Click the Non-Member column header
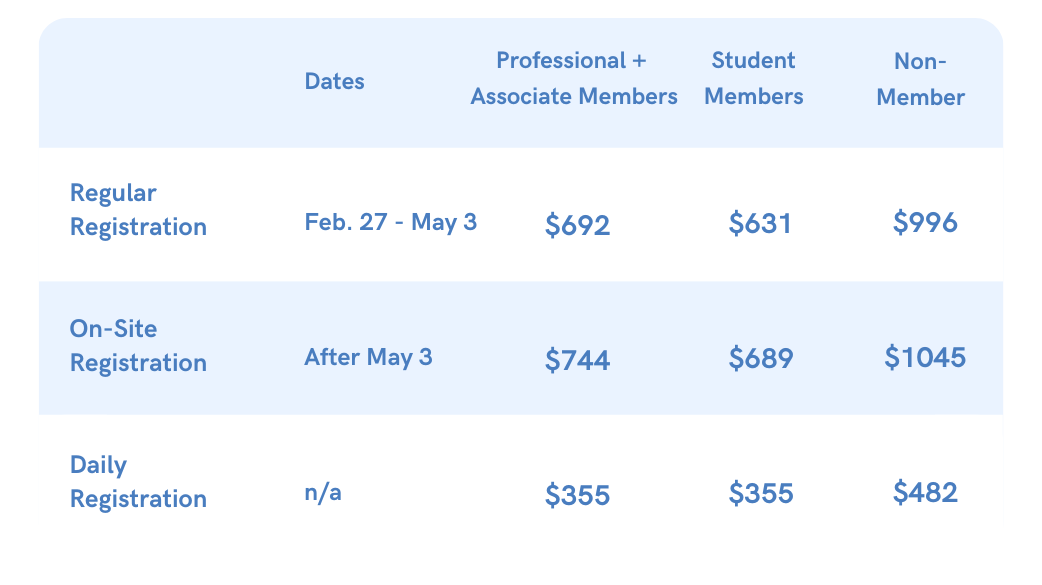 920,79
